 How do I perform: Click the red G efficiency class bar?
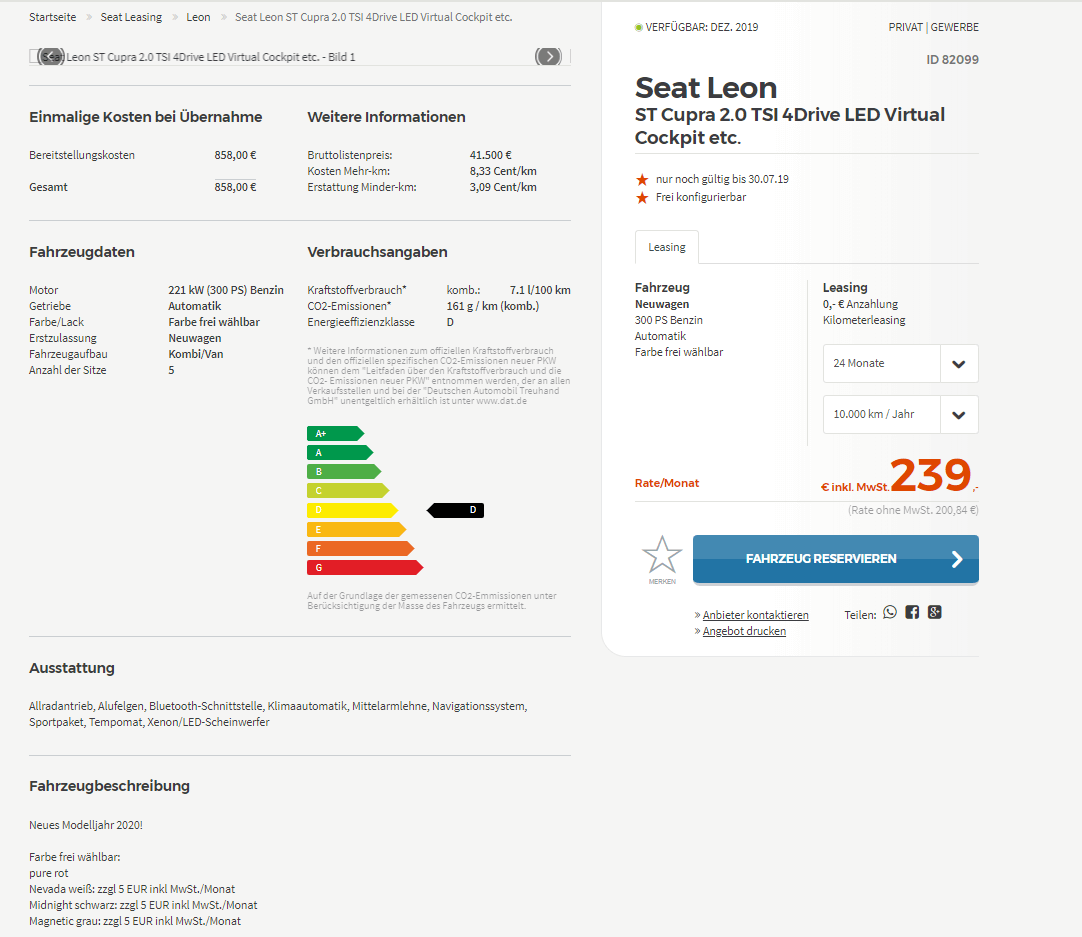point(364,567)
